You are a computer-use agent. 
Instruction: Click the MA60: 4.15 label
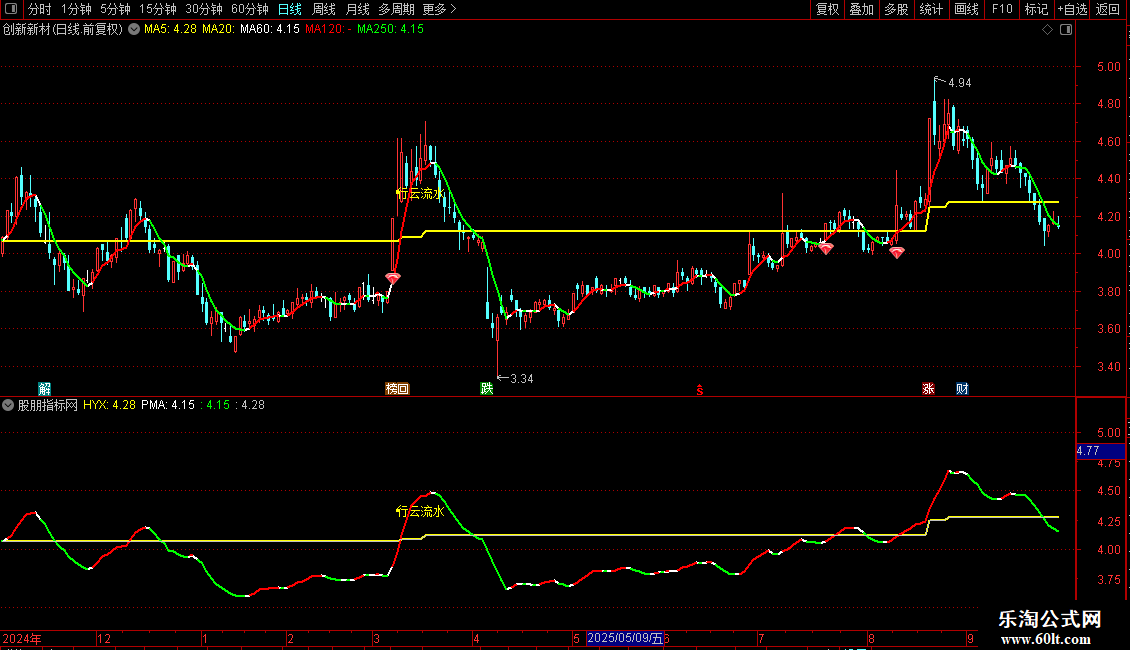(x=270, y=29)
